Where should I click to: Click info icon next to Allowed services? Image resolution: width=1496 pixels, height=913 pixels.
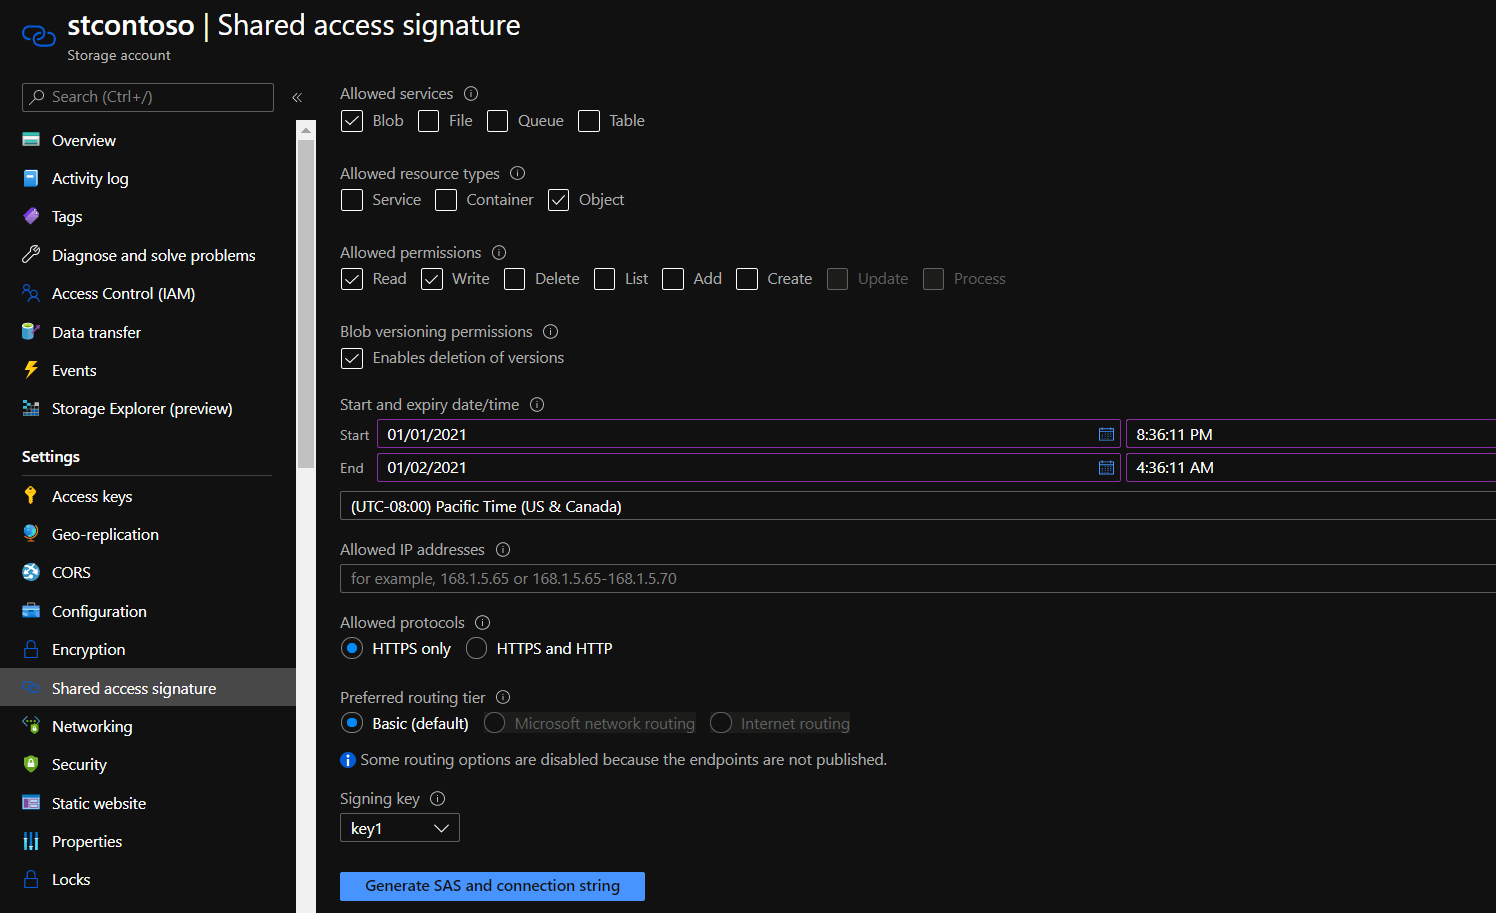[471, 94]
